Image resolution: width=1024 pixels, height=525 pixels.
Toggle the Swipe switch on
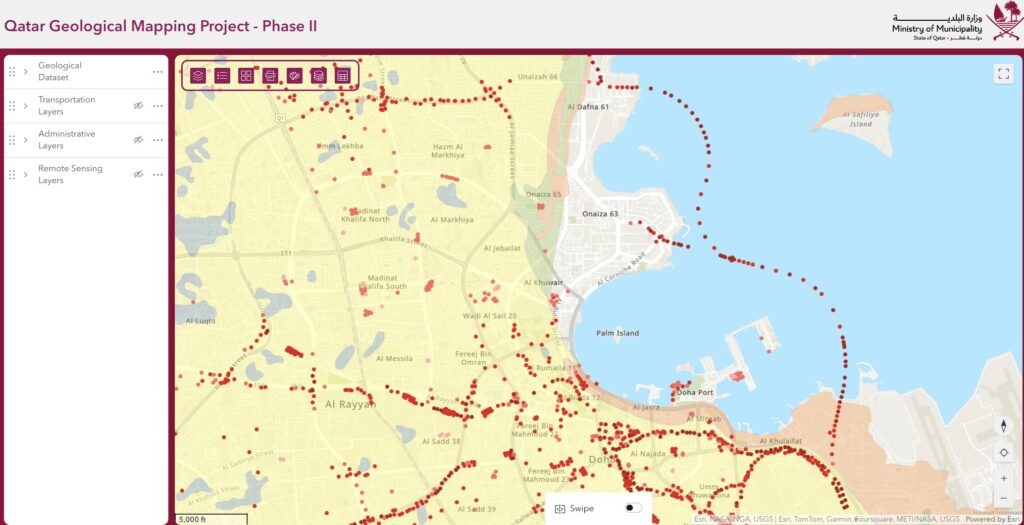coord(632,508)
